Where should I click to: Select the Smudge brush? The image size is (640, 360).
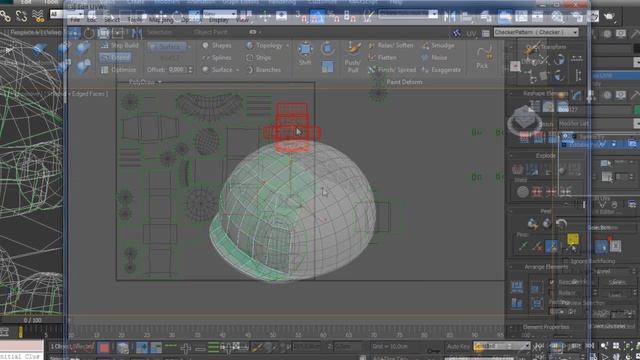click(x=438, y=45)
